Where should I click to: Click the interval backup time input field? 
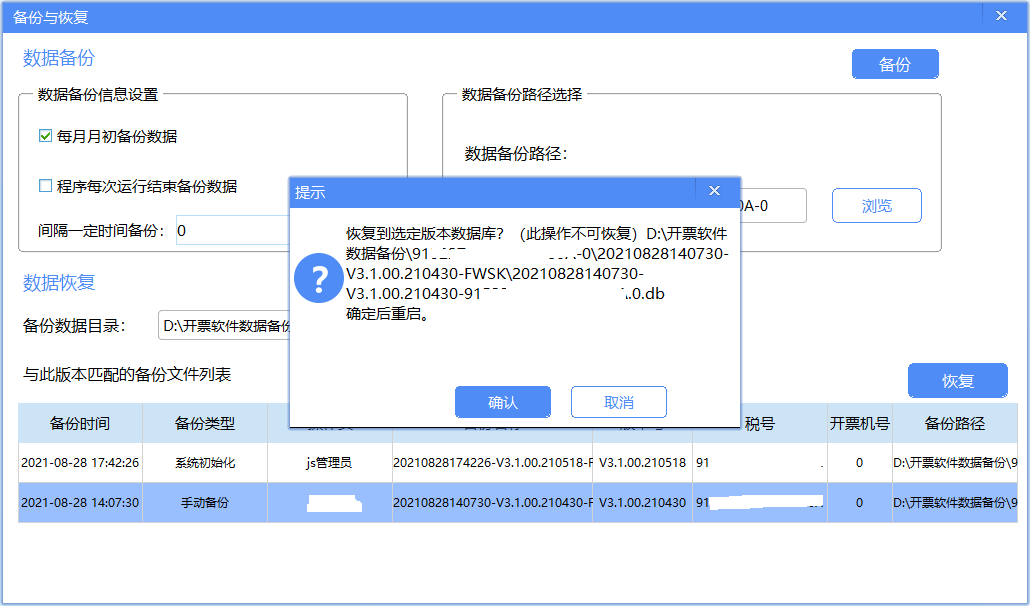(x=232, y=231)
